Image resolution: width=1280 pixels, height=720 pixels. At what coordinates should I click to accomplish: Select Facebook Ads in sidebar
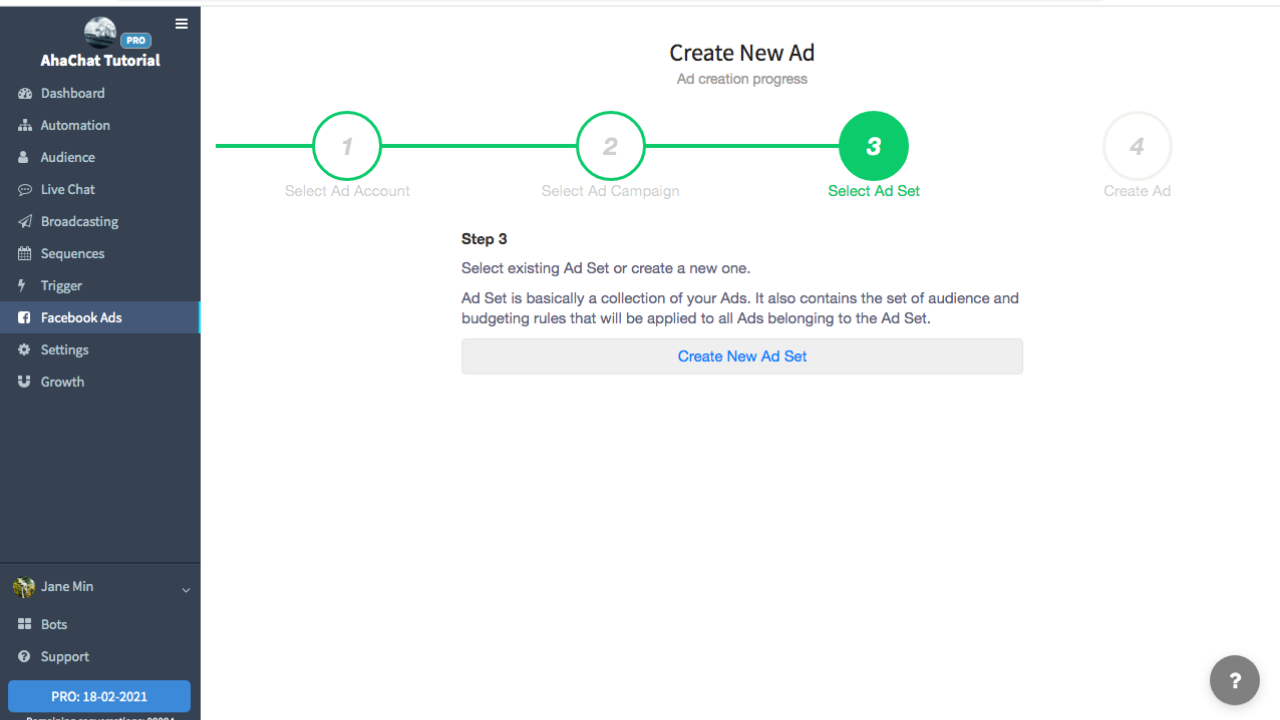[x=100, y=317]
